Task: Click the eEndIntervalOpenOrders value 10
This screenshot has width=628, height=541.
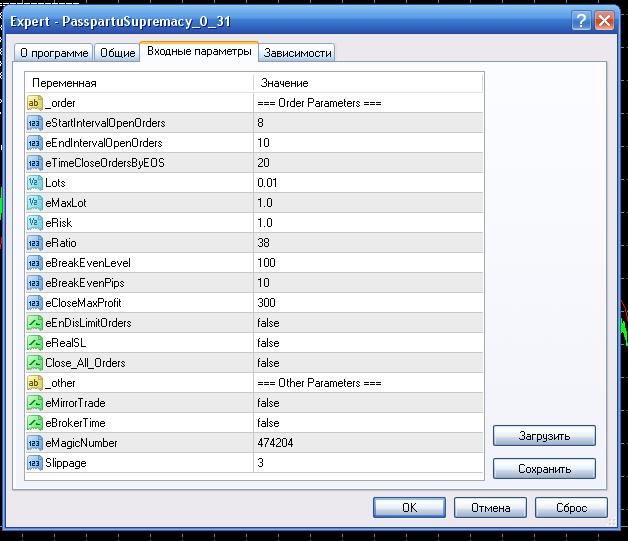Action: tap(368, 143)
